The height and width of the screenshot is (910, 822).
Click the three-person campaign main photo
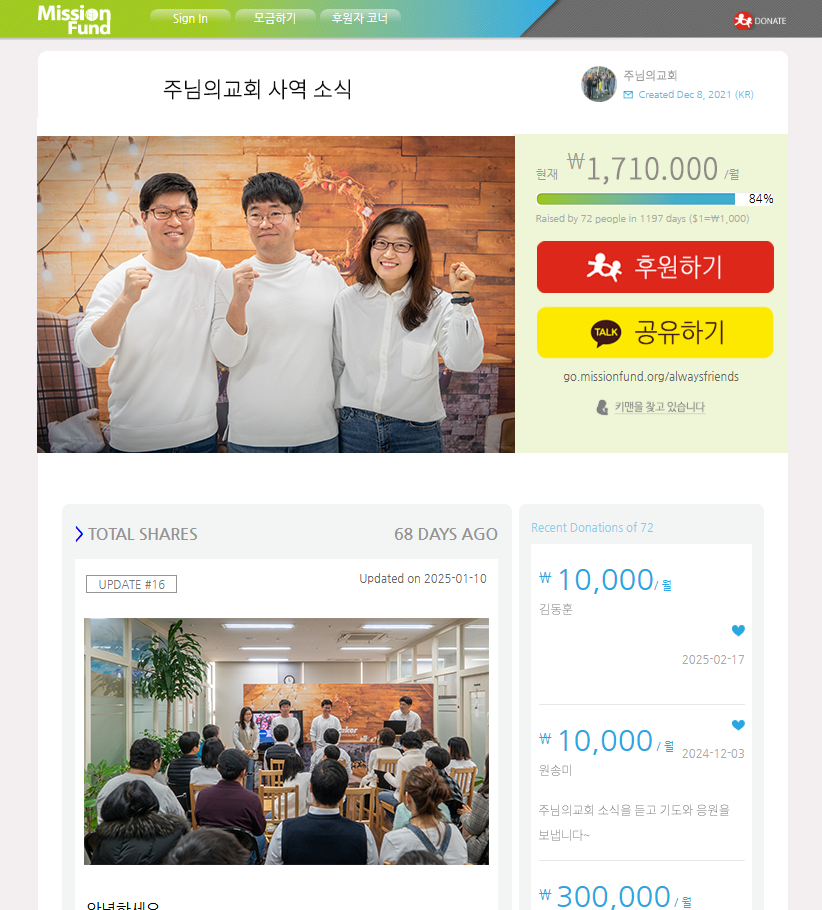click(276, 294)
